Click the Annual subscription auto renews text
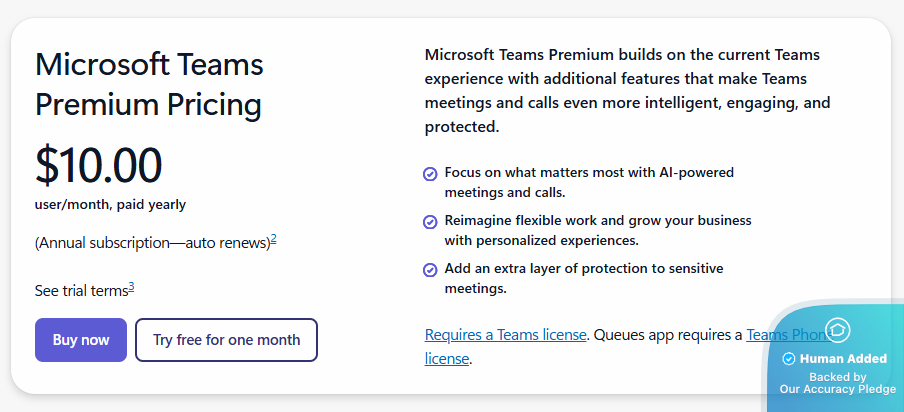Screen dimensions: 904x412 point(152,242)
